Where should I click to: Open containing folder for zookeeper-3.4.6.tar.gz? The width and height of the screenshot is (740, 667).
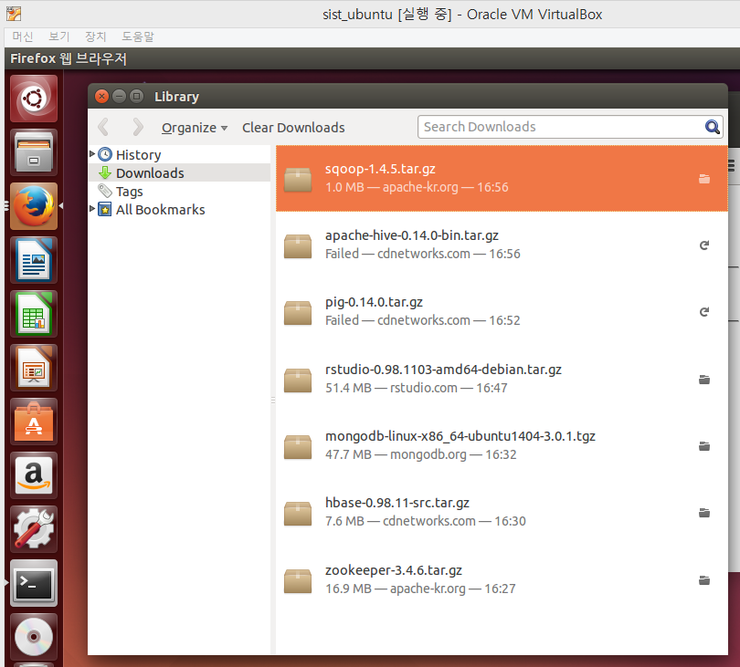tap(704, 580)
